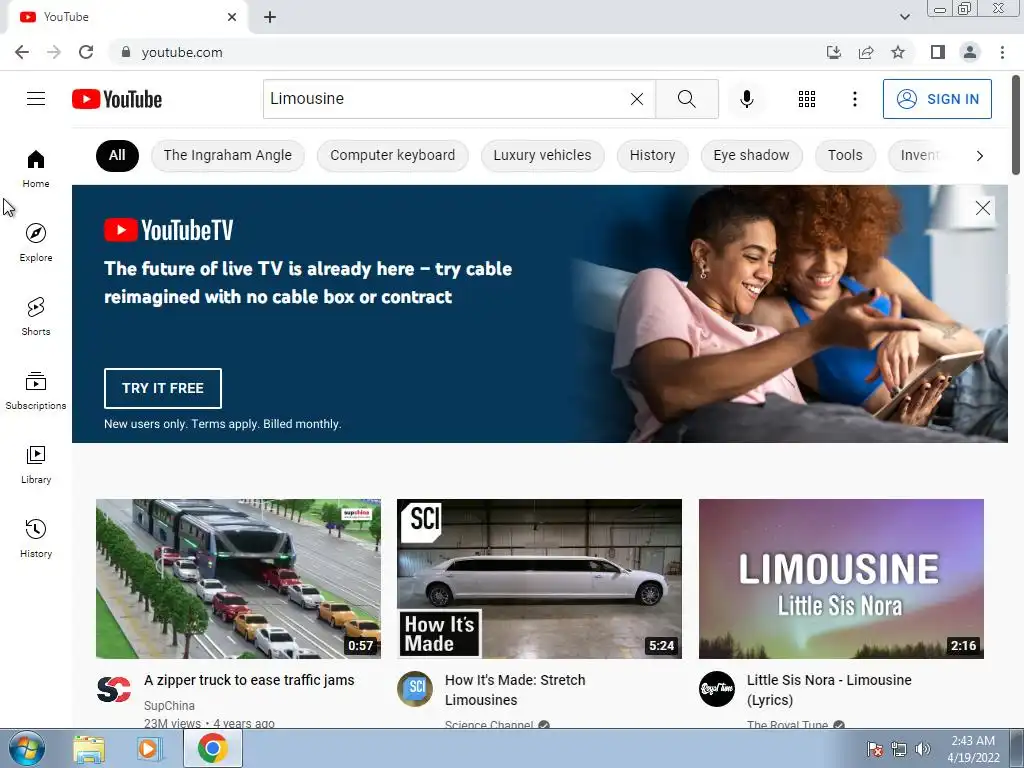Image resolution: width=1024 pixels, height=768 pixels.
Task: Click the YouTube logo
Action: click(117, 99)
